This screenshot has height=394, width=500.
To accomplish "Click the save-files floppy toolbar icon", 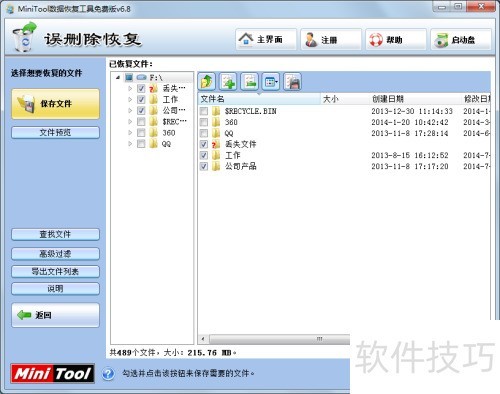I will pos(292,82).
